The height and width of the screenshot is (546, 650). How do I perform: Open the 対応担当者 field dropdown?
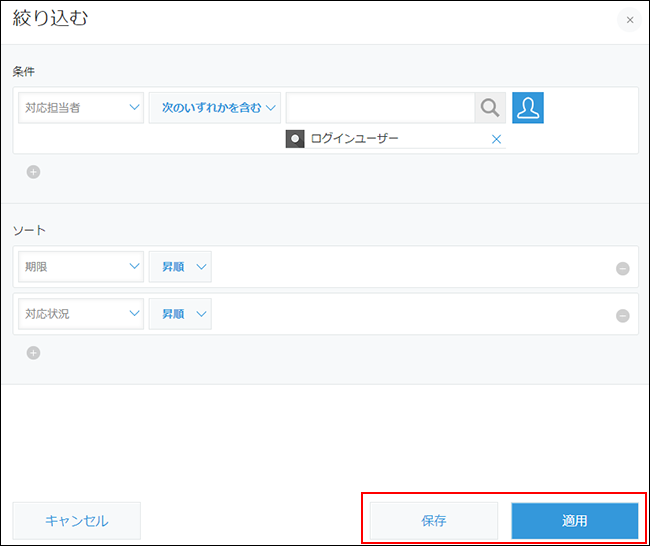pyautogui.click(x=81, y=108)
